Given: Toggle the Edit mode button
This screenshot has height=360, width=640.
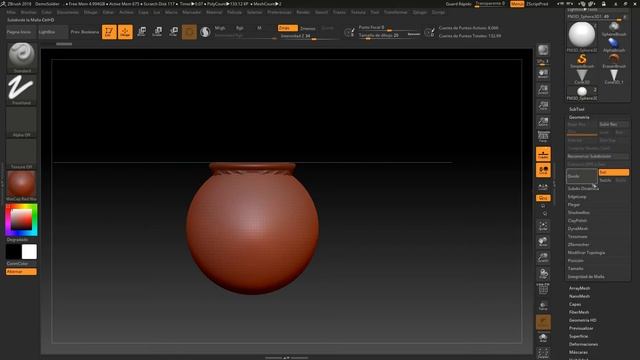Looking at the screenshot, I should point(109,32).
